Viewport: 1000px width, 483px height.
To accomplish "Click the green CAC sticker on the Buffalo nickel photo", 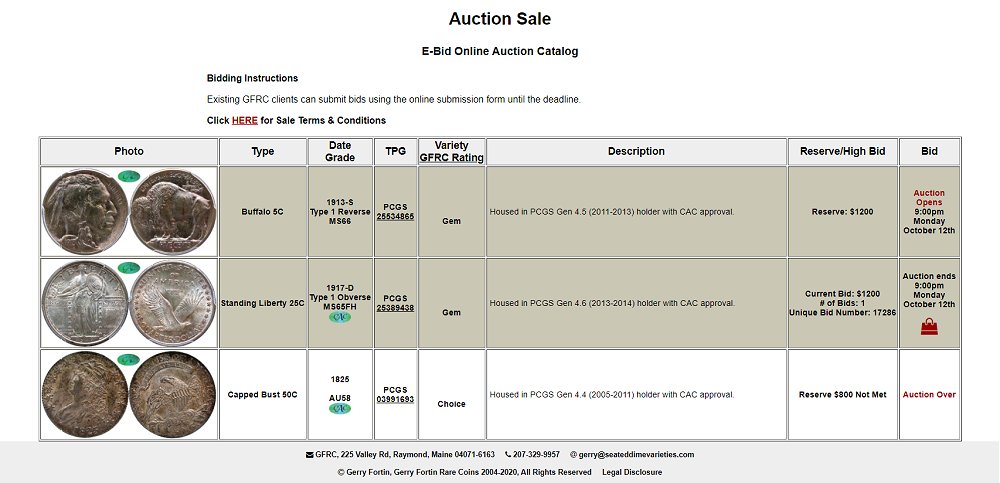I will 129,176.
